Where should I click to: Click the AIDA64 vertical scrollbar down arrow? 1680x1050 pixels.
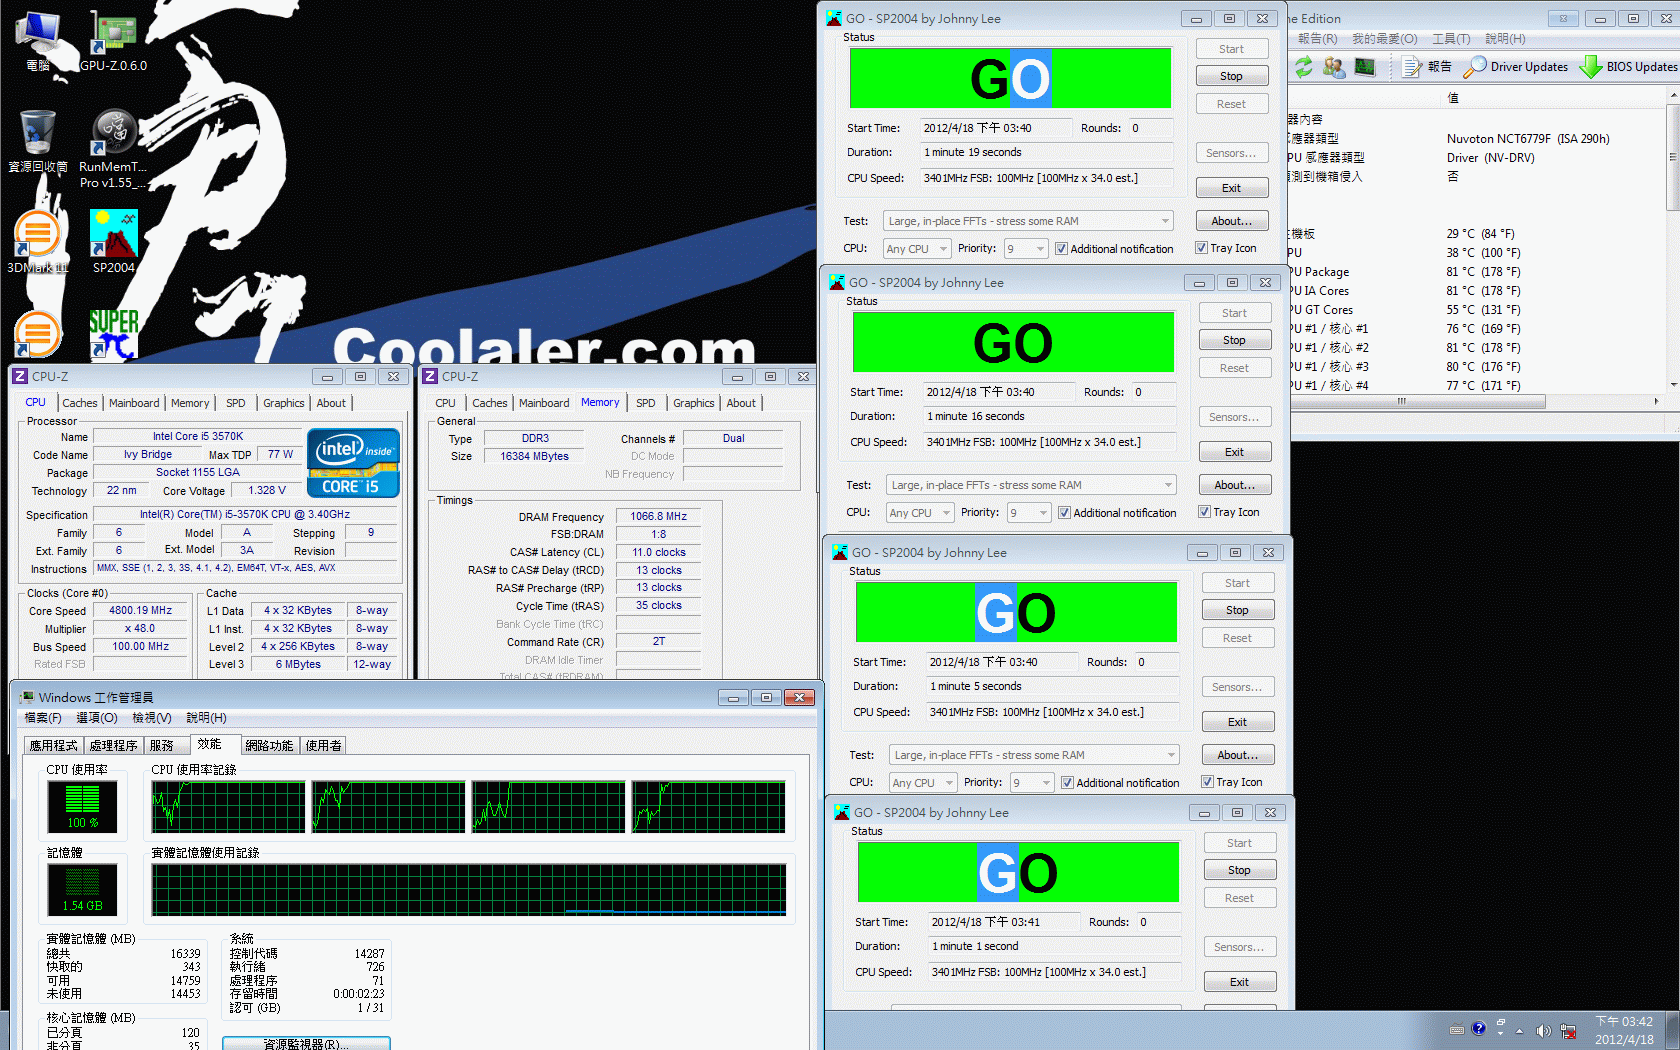click(x=1673, y=385)
